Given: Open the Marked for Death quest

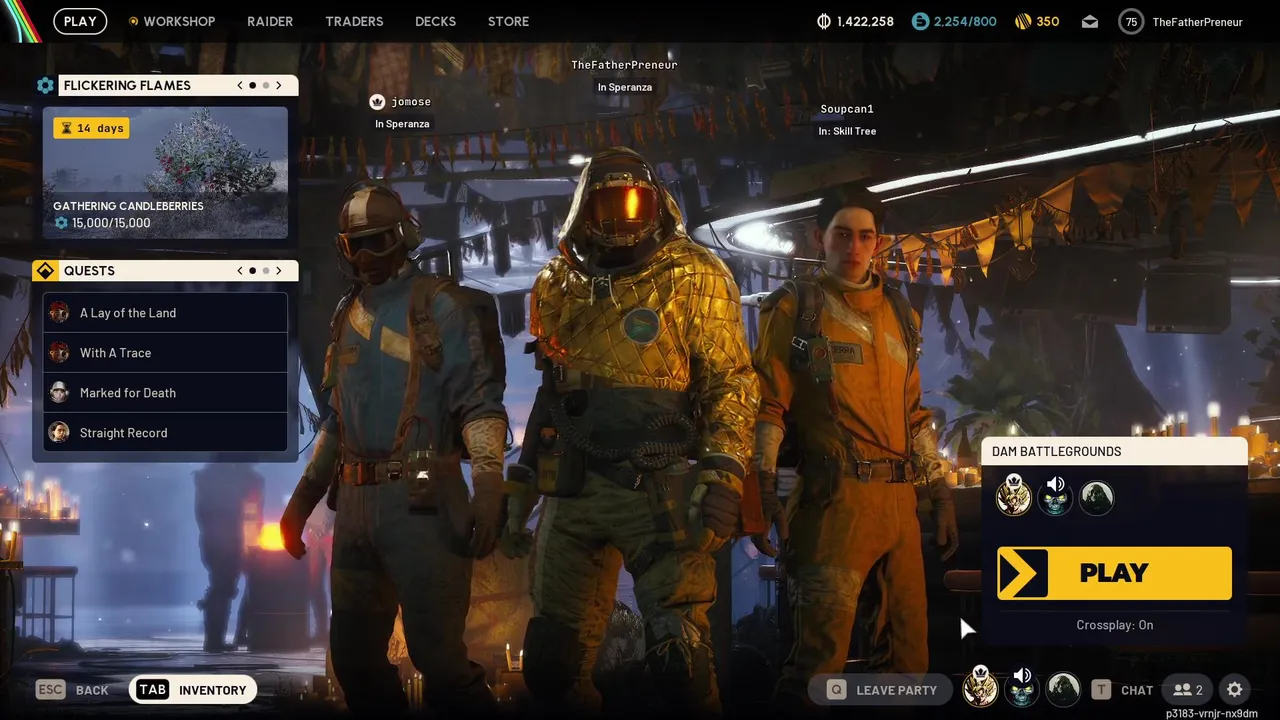Looking at the screenshot, I should [x=165, y=392].
